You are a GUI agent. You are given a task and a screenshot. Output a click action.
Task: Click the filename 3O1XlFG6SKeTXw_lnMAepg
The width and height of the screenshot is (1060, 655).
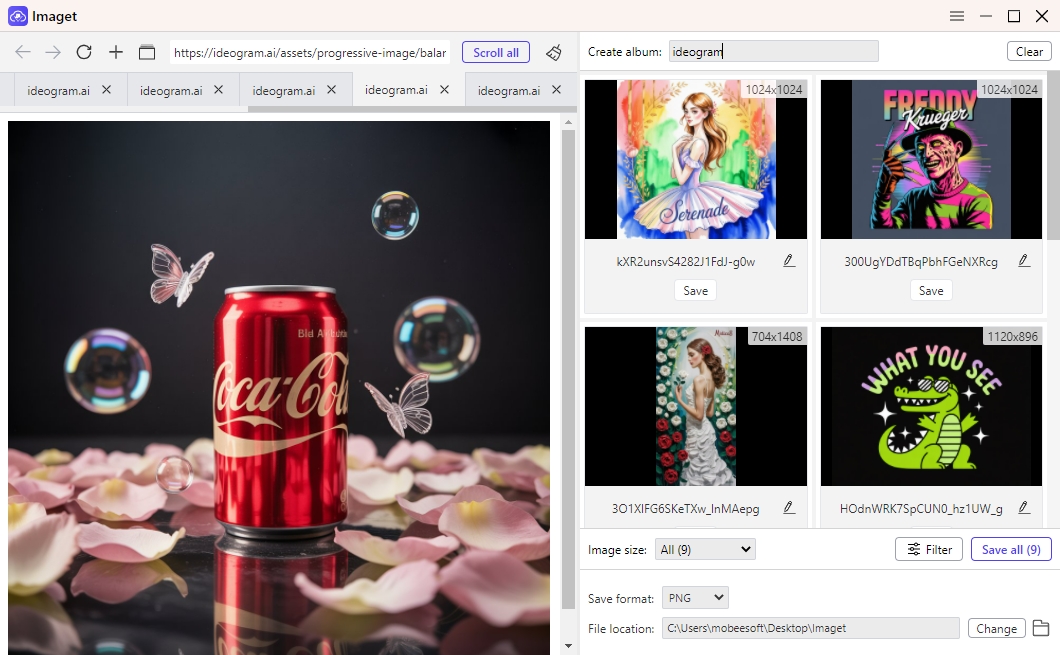coord(685,508)
